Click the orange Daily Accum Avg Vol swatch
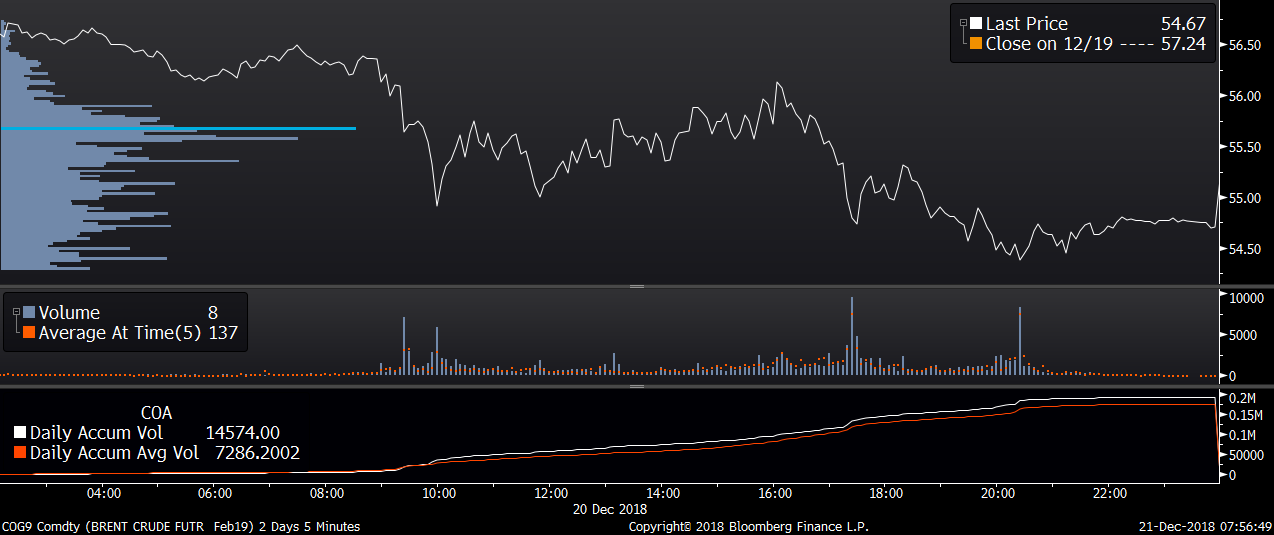1274x535 pixels. tap(19, 453)
